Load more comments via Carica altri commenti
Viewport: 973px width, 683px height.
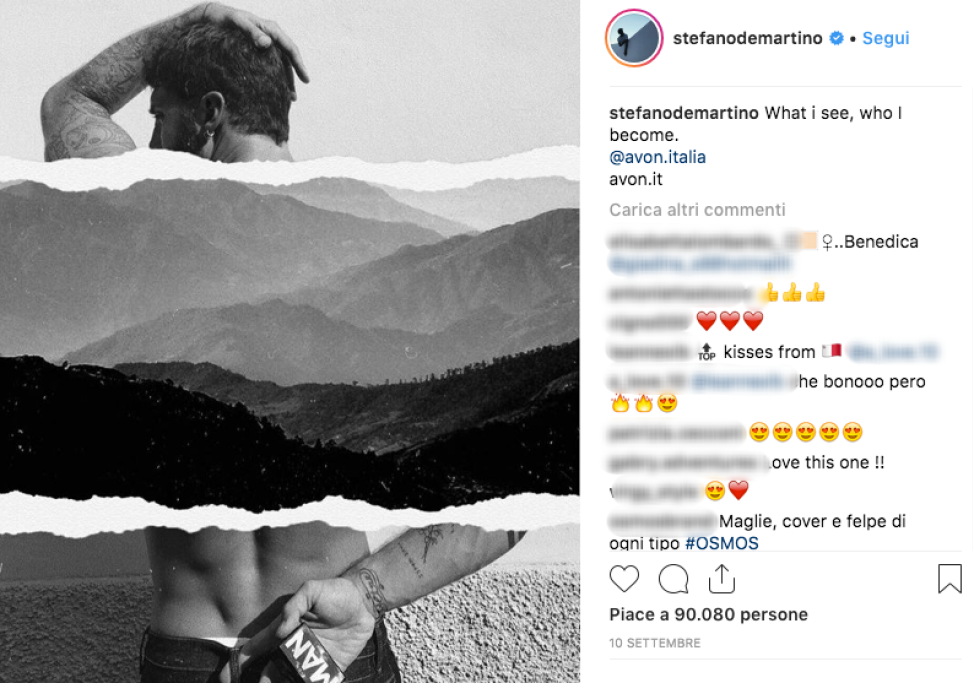[697, 210]
